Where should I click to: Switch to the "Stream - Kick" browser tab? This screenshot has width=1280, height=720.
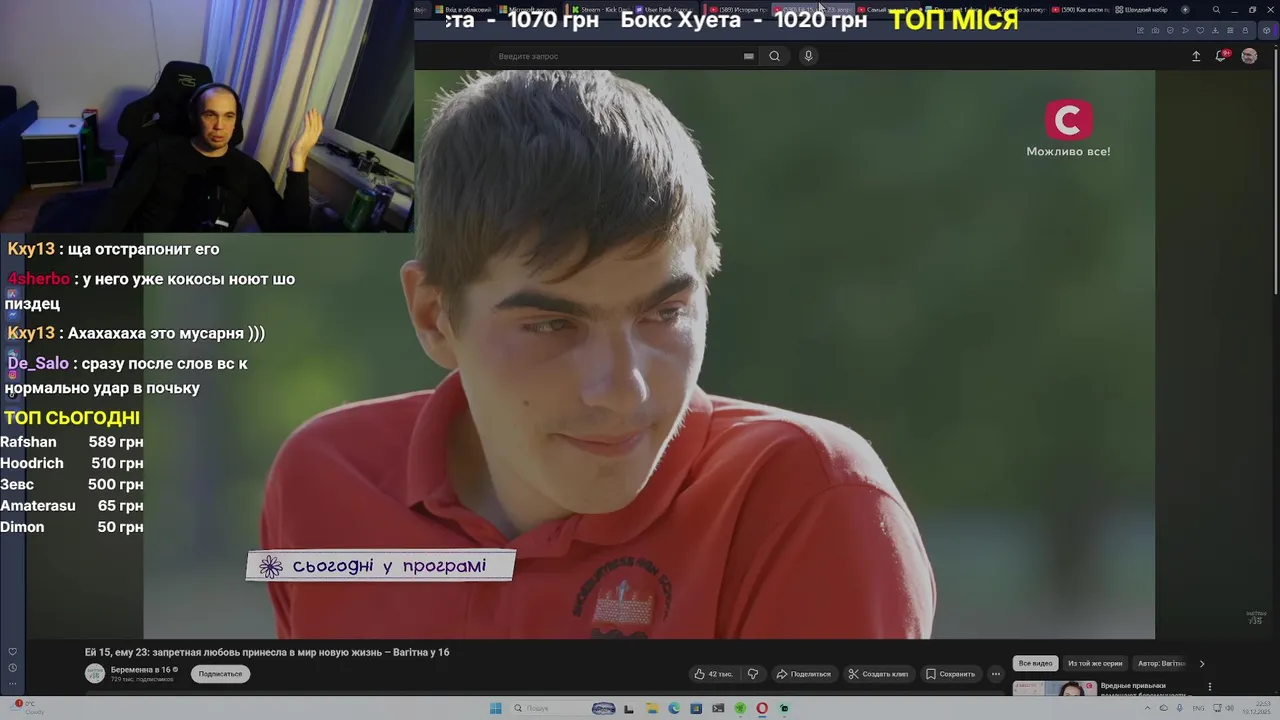click(x=600, y=10)
